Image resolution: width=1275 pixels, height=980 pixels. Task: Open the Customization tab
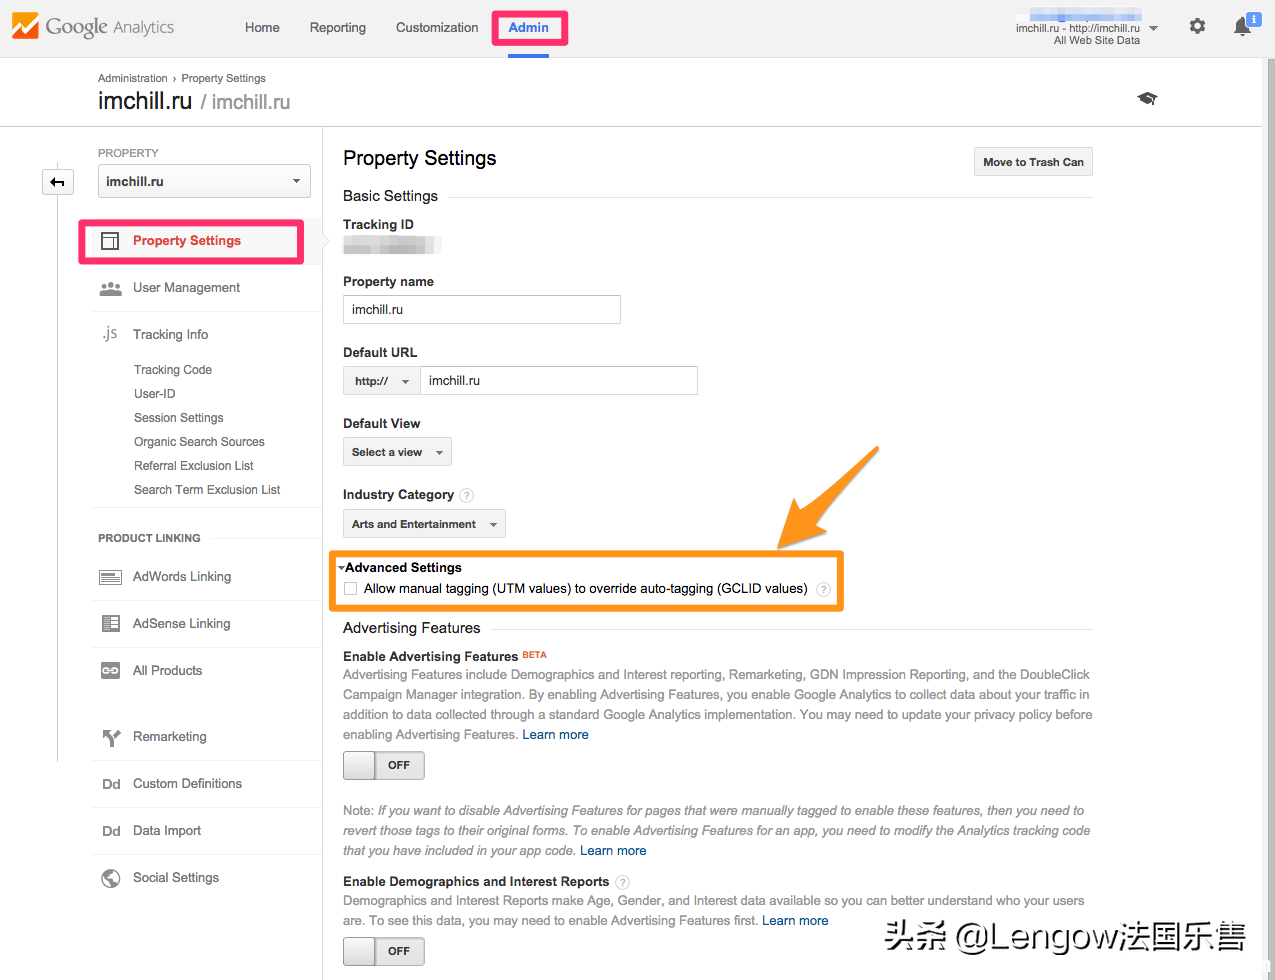point(437,28)
